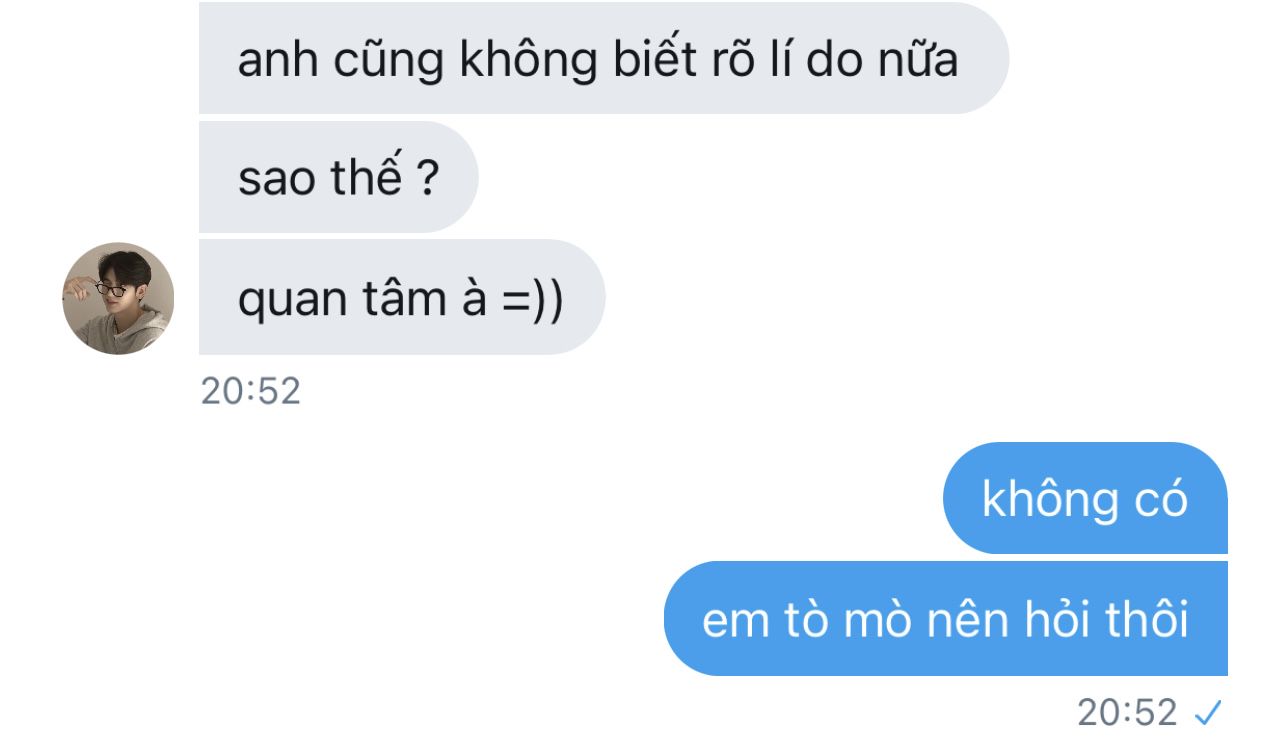
Task: Select the 'sao thế ?' message bubble
Action: tap(338, 178)
